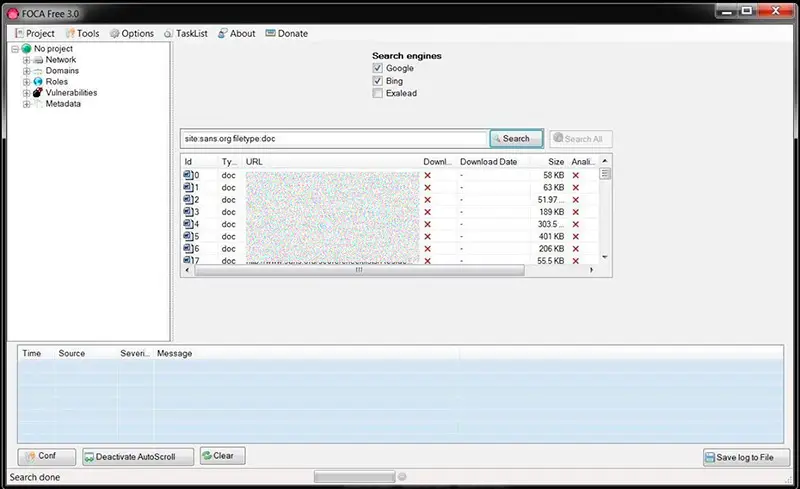This screenshot has height=489, width=800.
Task: Open the Project menu
Action: tap(35, 34)
